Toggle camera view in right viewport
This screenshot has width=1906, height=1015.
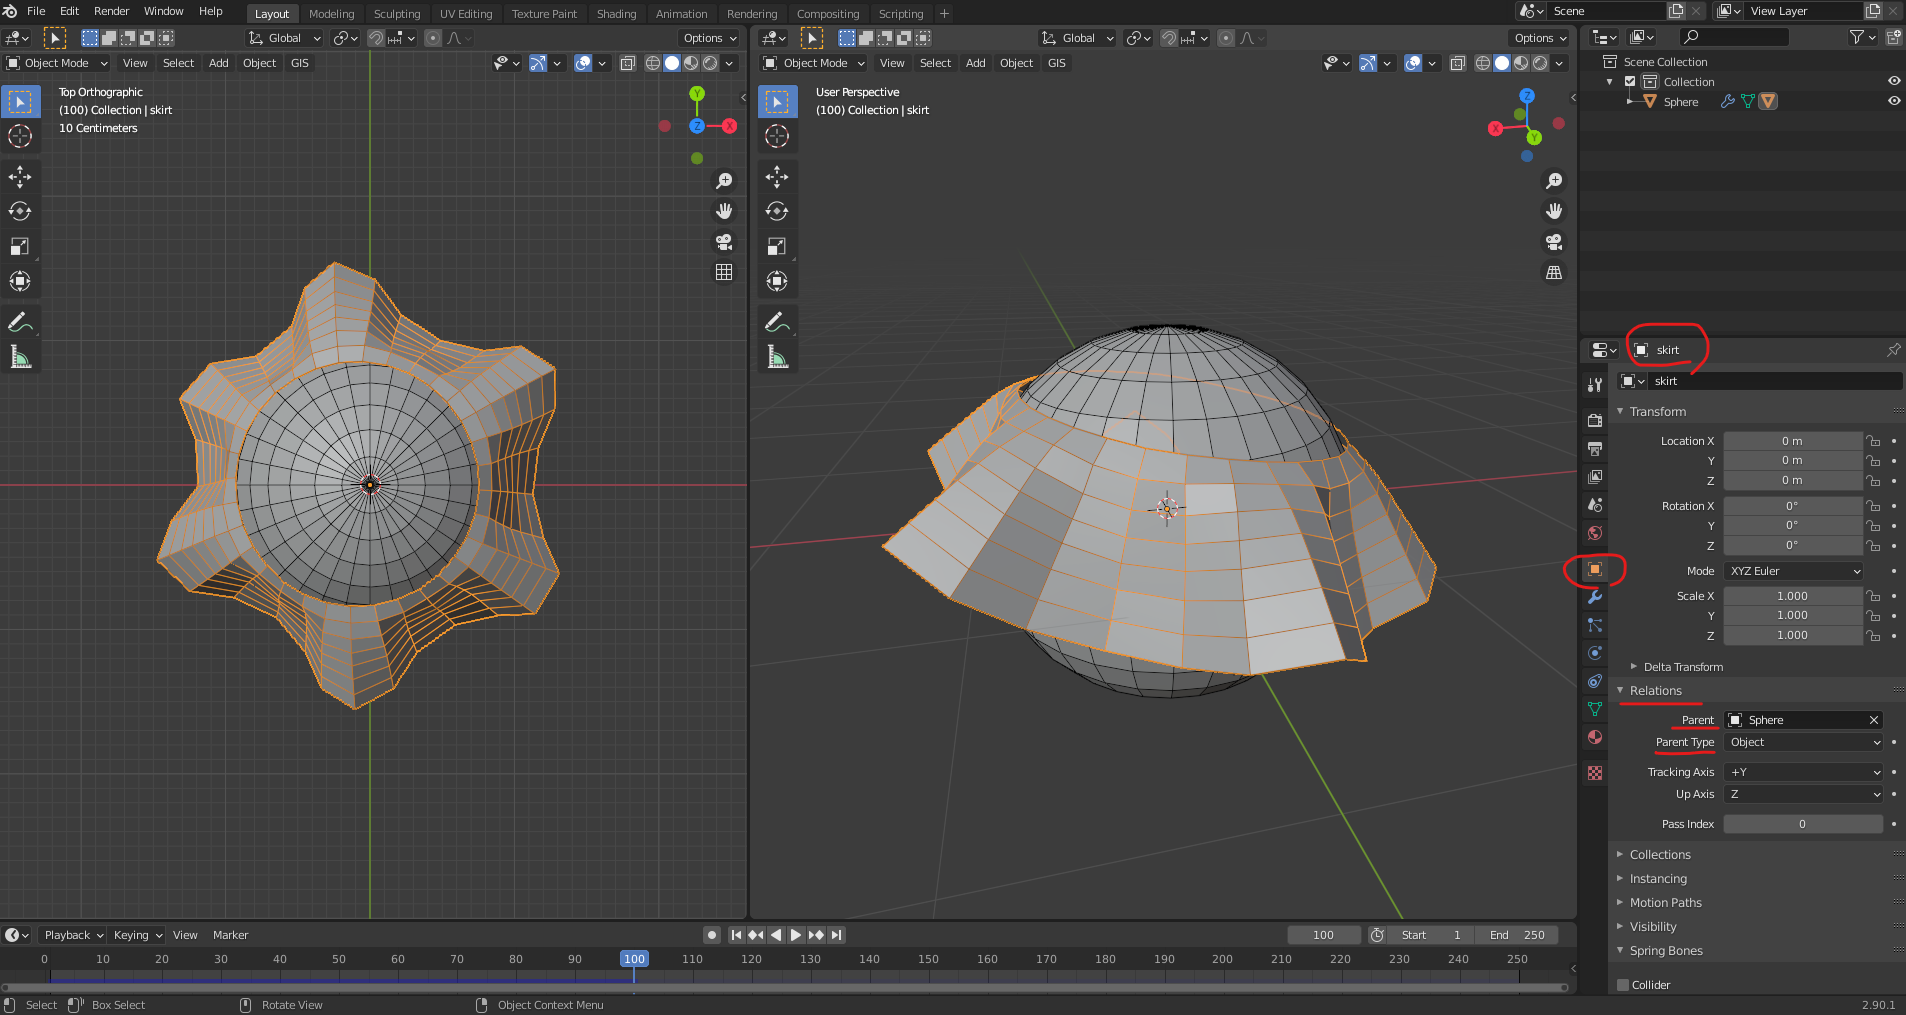coord(1554,242)
